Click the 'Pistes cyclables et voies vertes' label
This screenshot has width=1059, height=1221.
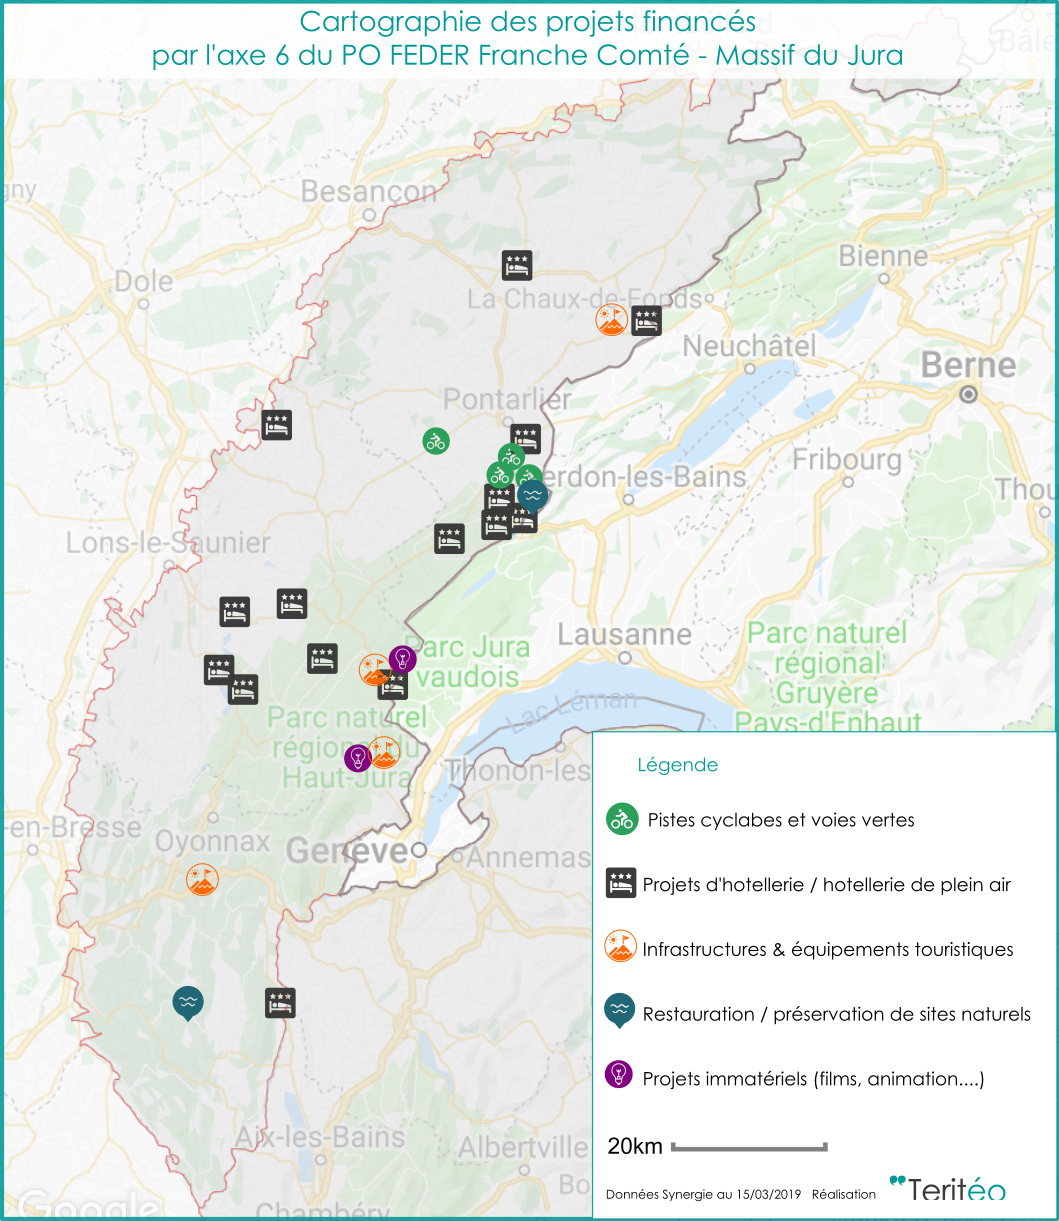[780, 820]
